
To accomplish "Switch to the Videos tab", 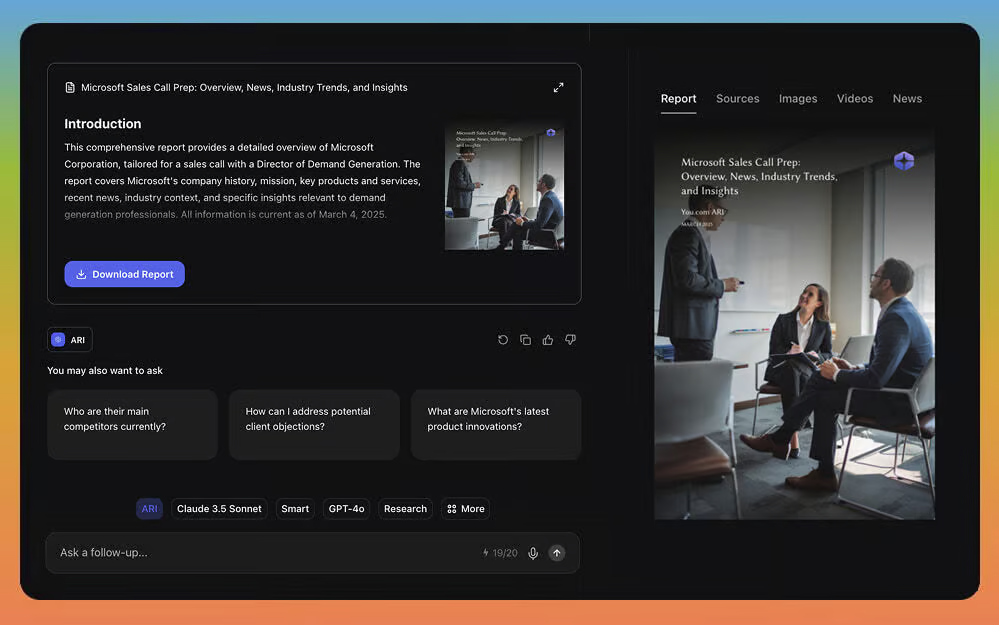I will point(854,99).
